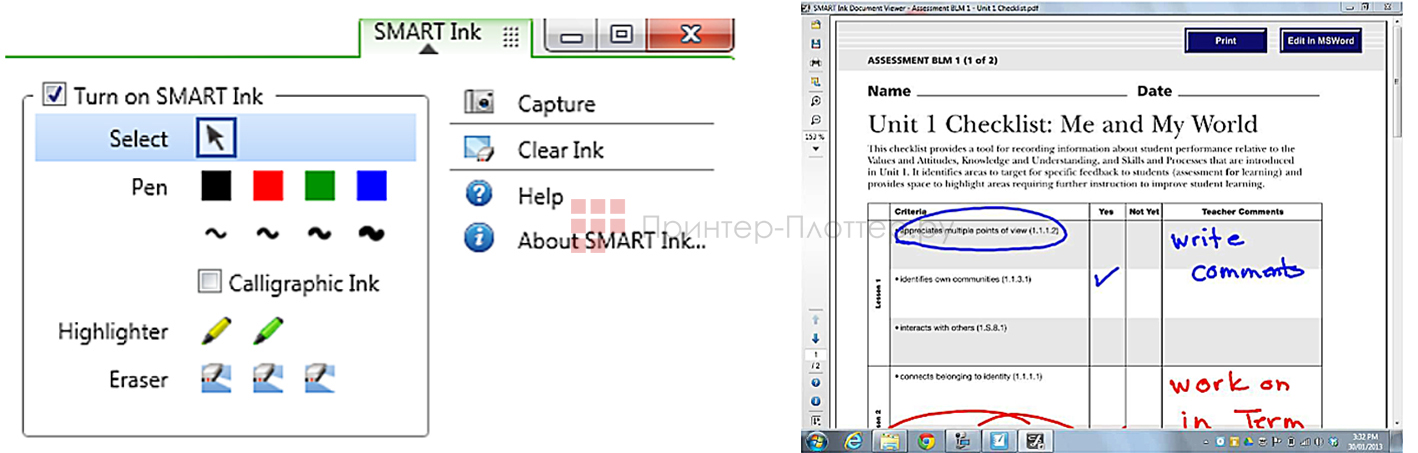Click the SMART Ink tab label
This screenshot has width=1418, height=453.
(427, 31)
